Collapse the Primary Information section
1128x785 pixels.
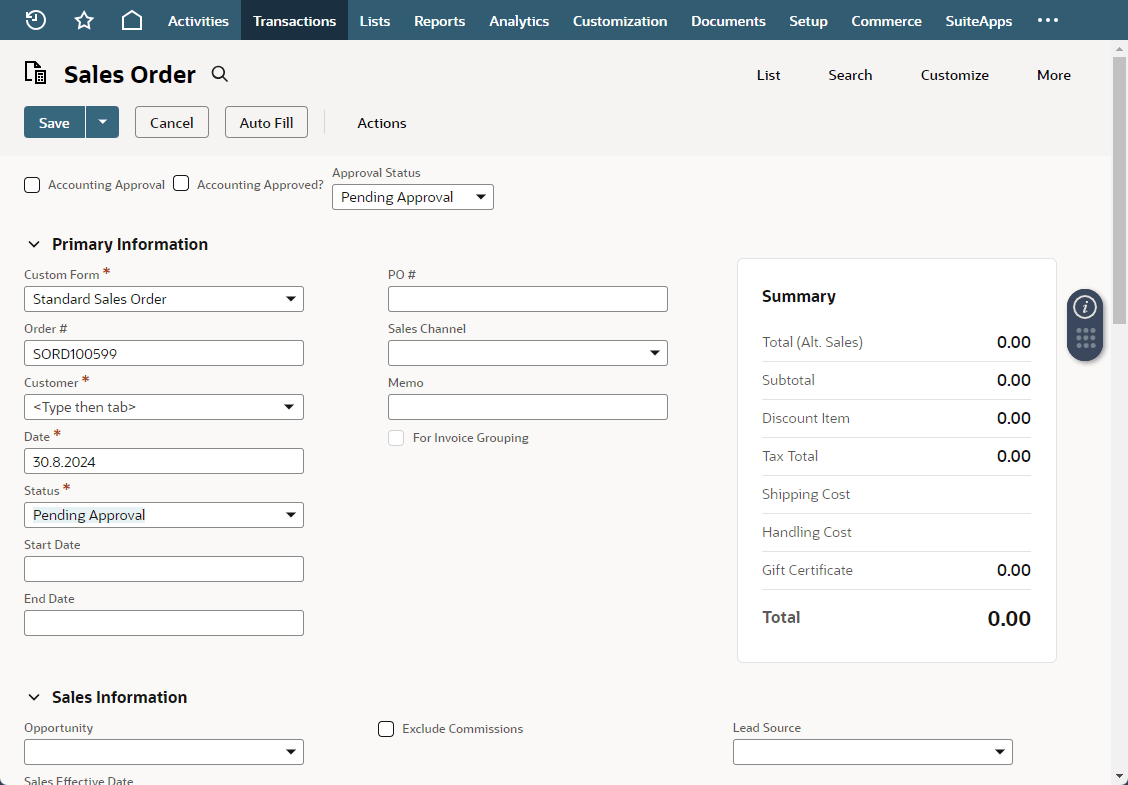pyautogui.click(x=33, y=243)
